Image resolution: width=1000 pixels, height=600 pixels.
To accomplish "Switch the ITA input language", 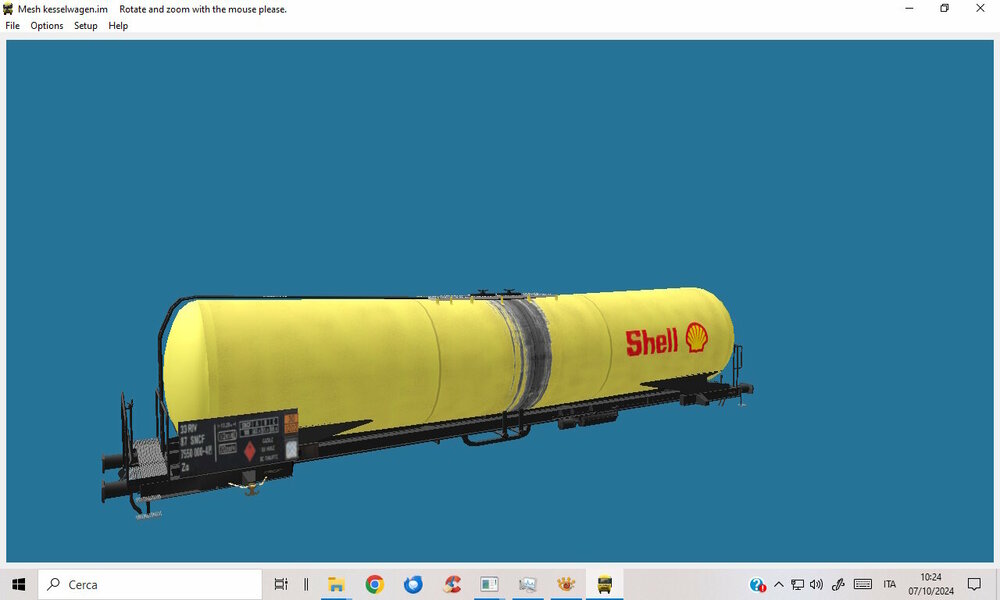I will [x=890, y=584].
